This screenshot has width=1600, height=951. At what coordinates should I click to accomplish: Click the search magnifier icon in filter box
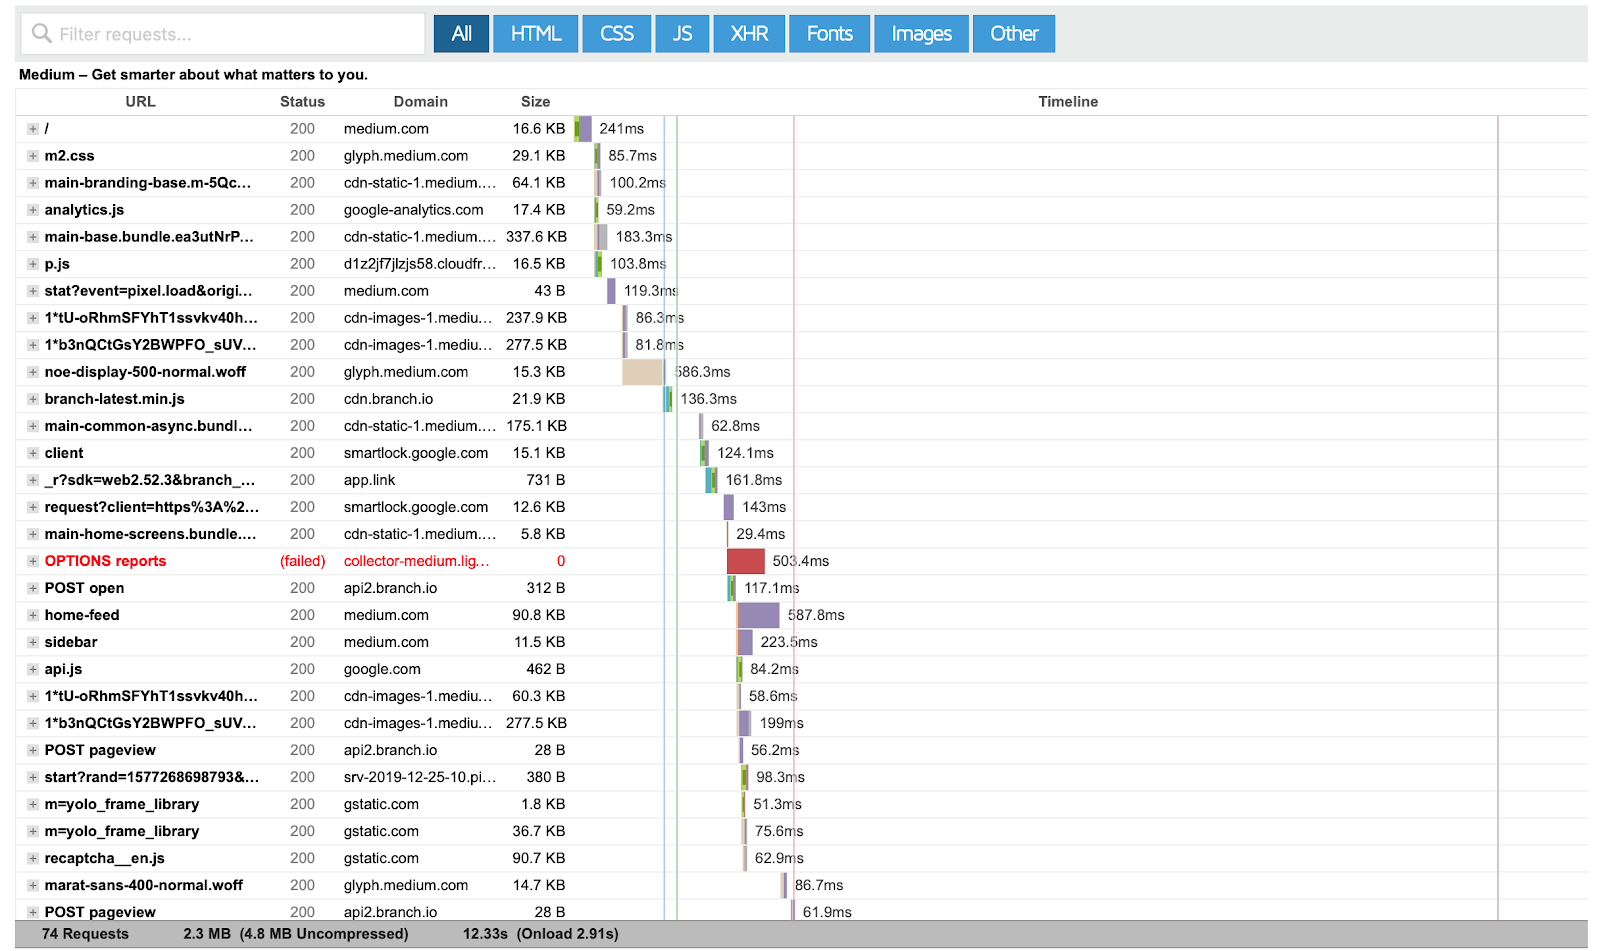tap(41, 34)
